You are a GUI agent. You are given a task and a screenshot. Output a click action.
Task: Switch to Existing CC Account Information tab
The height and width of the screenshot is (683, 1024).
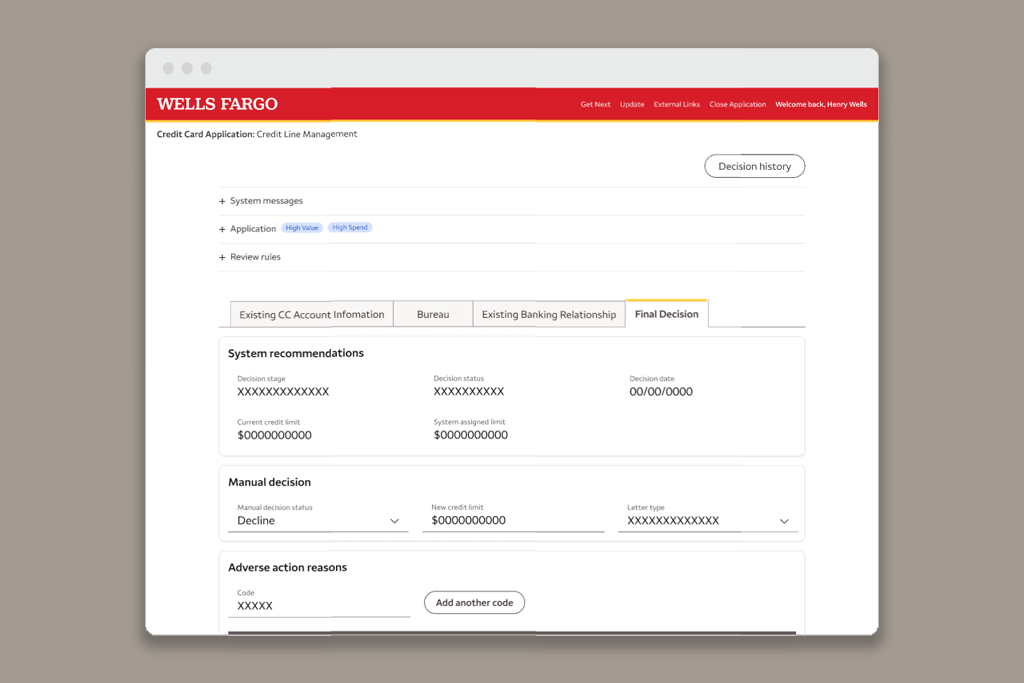pyautogui.click(x=311, y=314)
